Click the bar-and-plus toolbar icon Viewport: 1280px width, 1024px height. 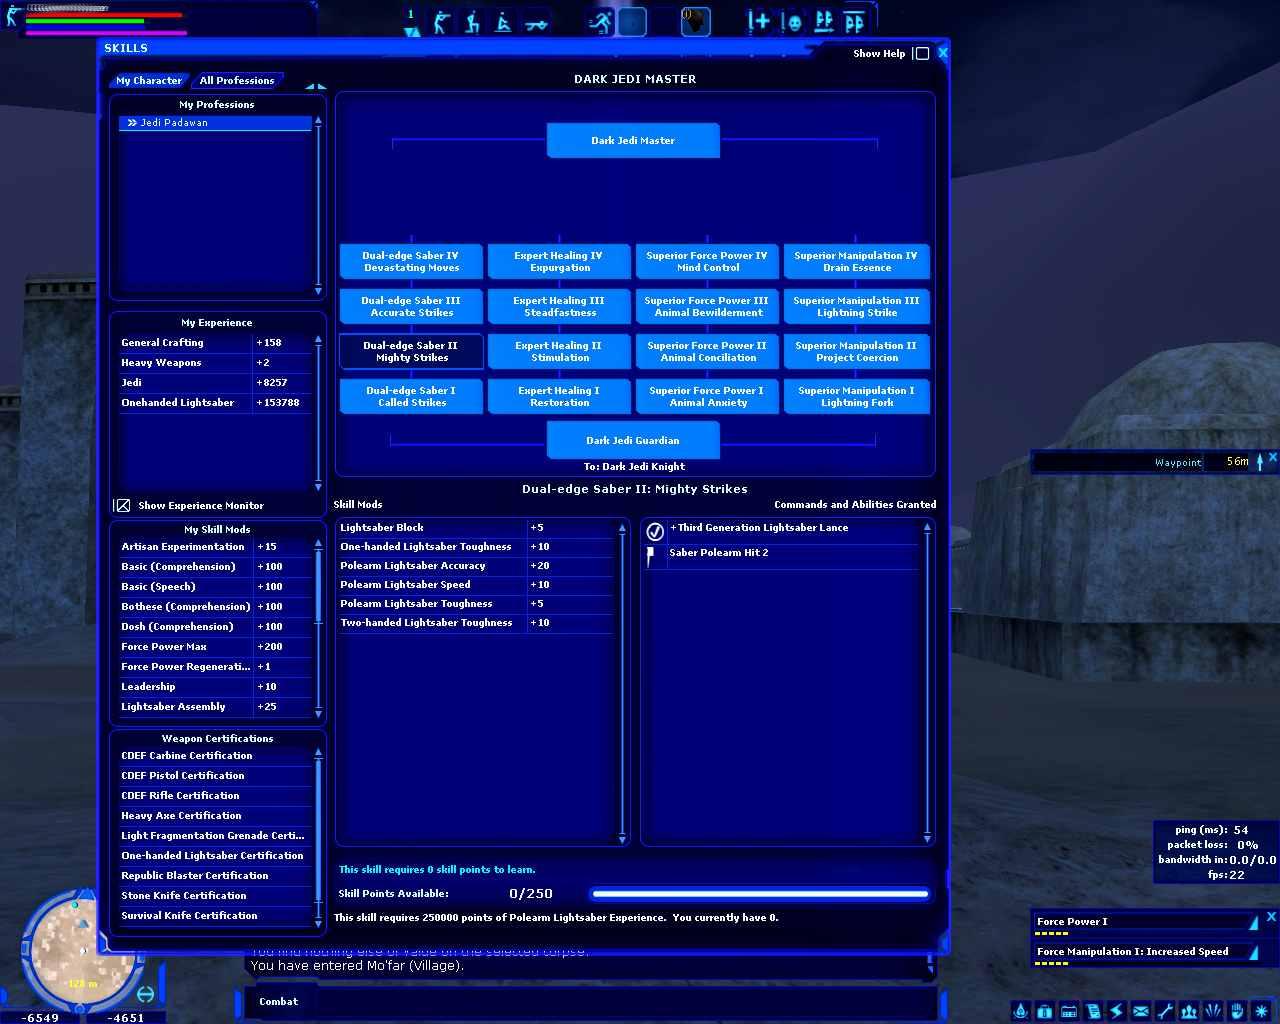tap(759, 21)
